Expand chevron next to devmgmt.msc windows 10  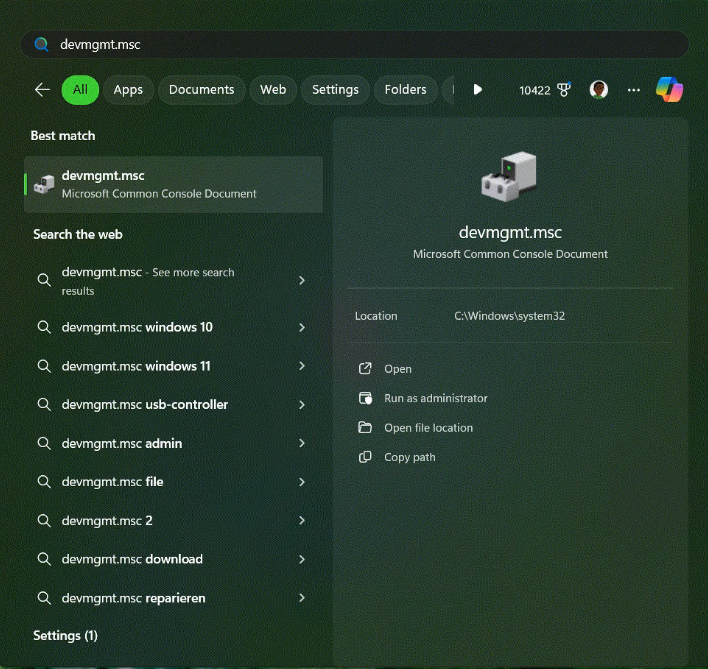pos(302,327)
